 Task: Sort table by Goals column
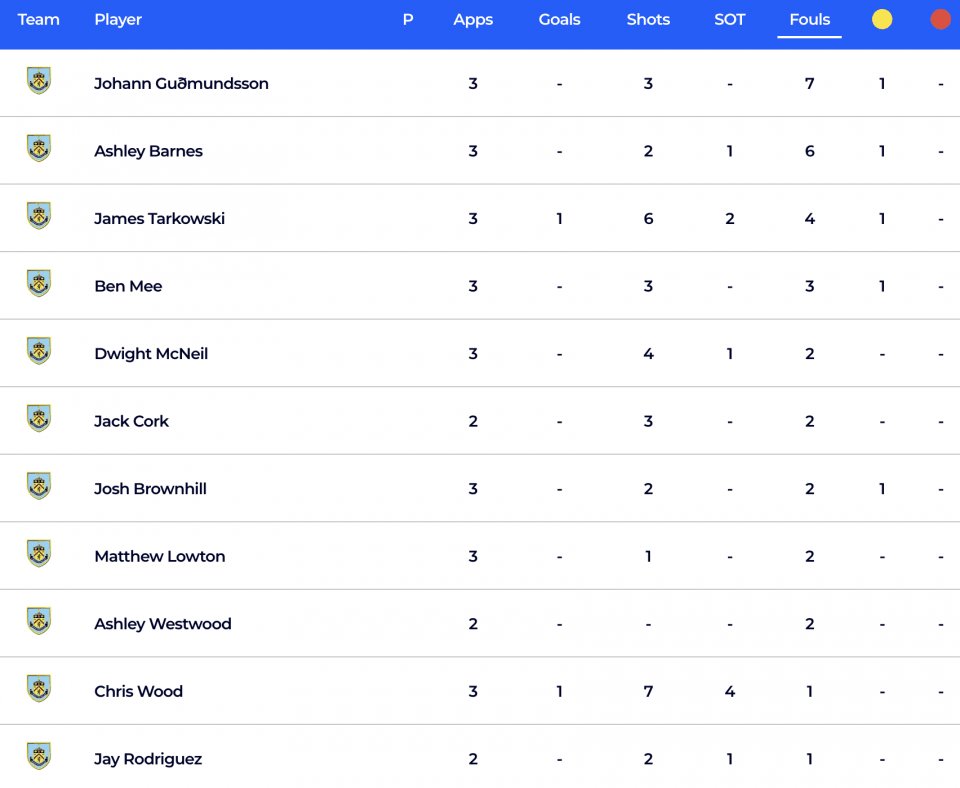559,20
